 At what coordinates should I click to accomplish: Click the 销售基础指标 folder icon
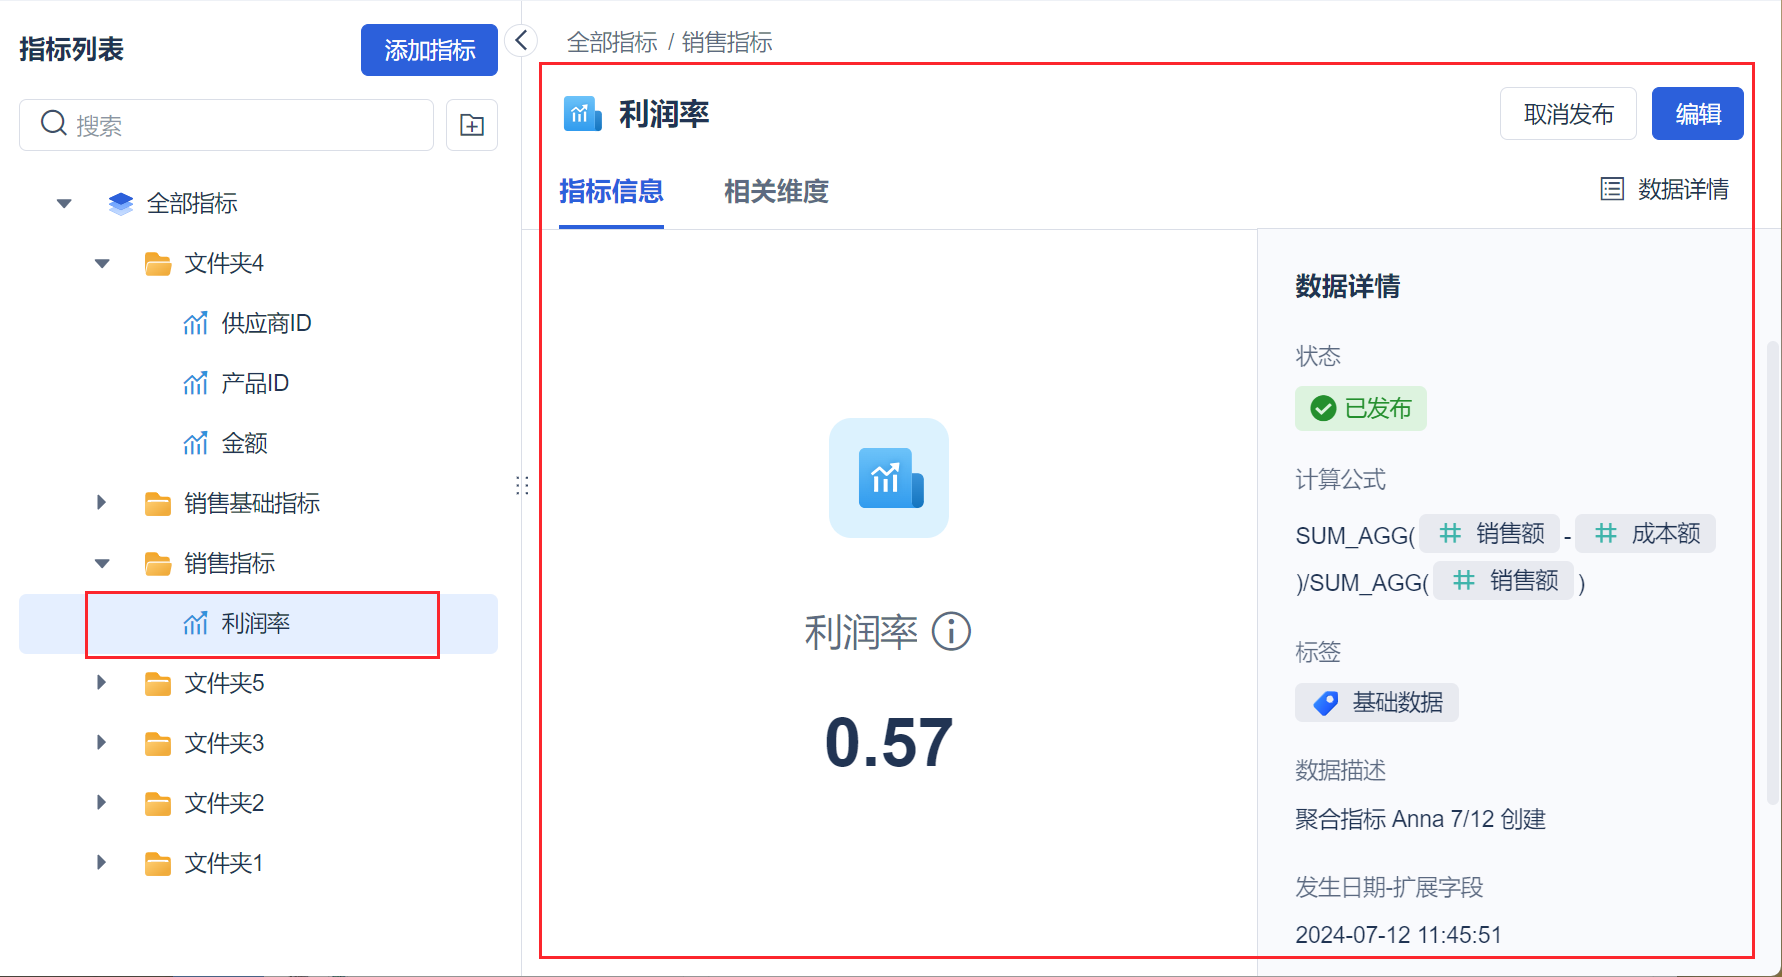[158, 504]
